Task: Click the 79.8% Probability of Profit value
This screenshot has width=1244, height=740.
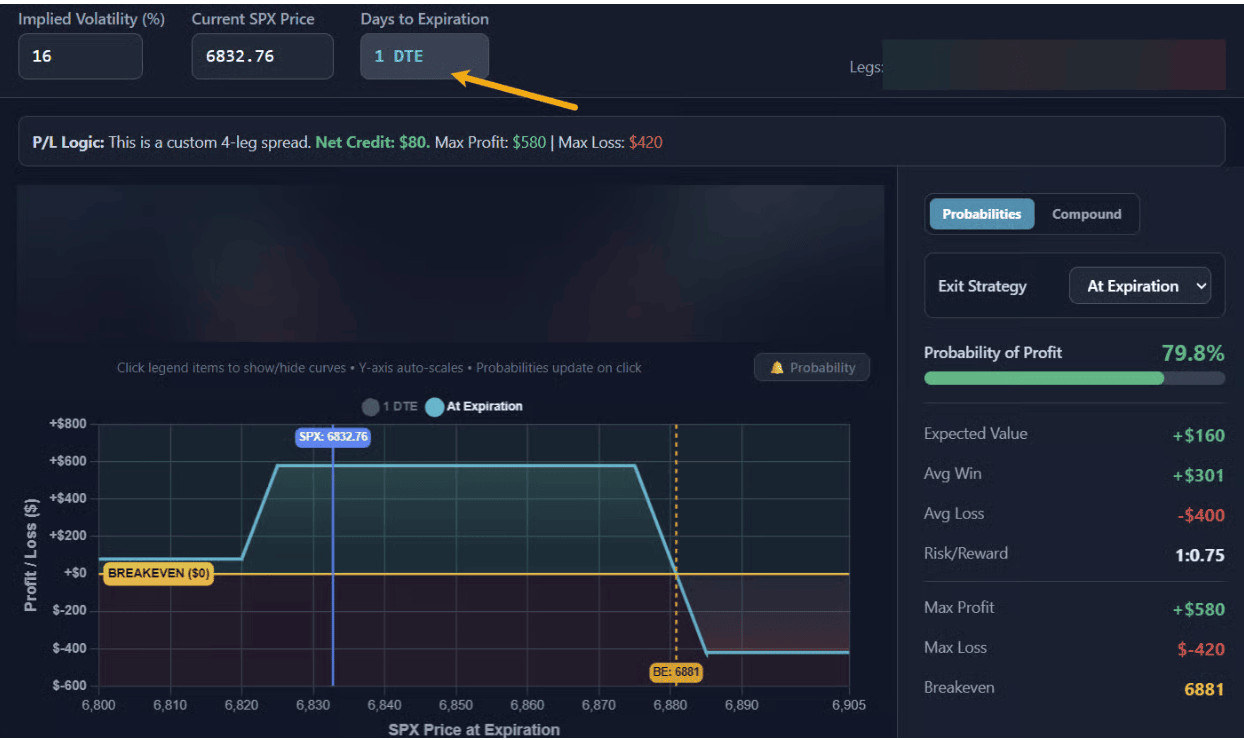Action: pos(1192,353)
